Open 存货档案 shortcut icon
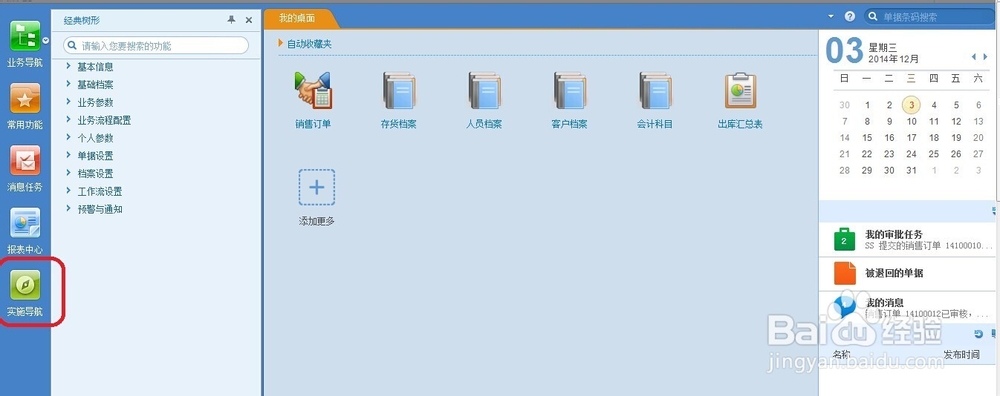 (x=399, y=91)
